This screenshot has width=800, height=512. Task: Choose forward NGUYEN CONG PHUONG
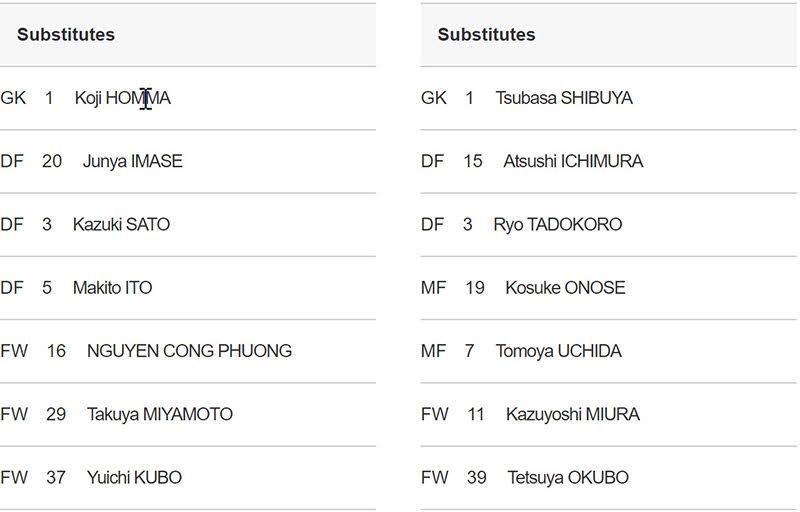point(189,351)
